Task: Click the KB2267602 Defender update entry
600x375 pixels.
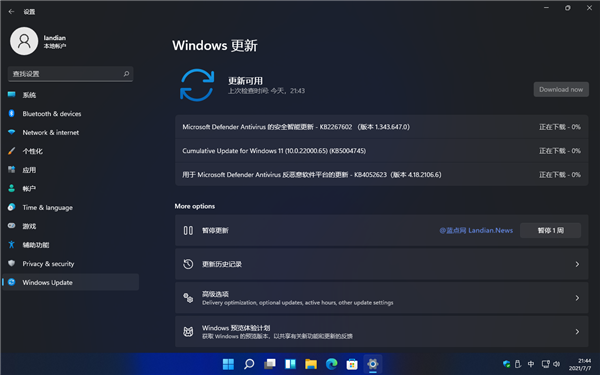Action: coord(382,127)
